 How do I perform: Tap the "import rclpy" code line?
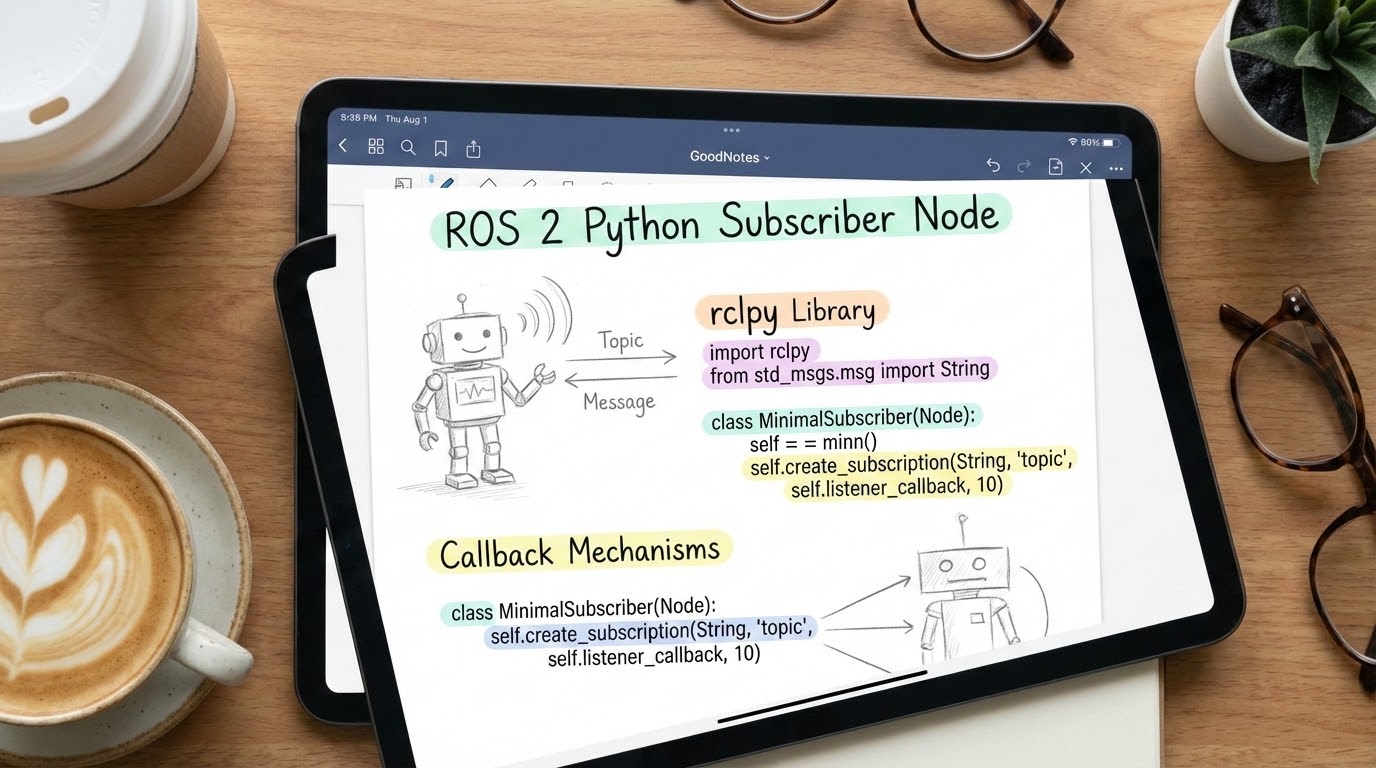pyautogui.click(x=759, y=352)
